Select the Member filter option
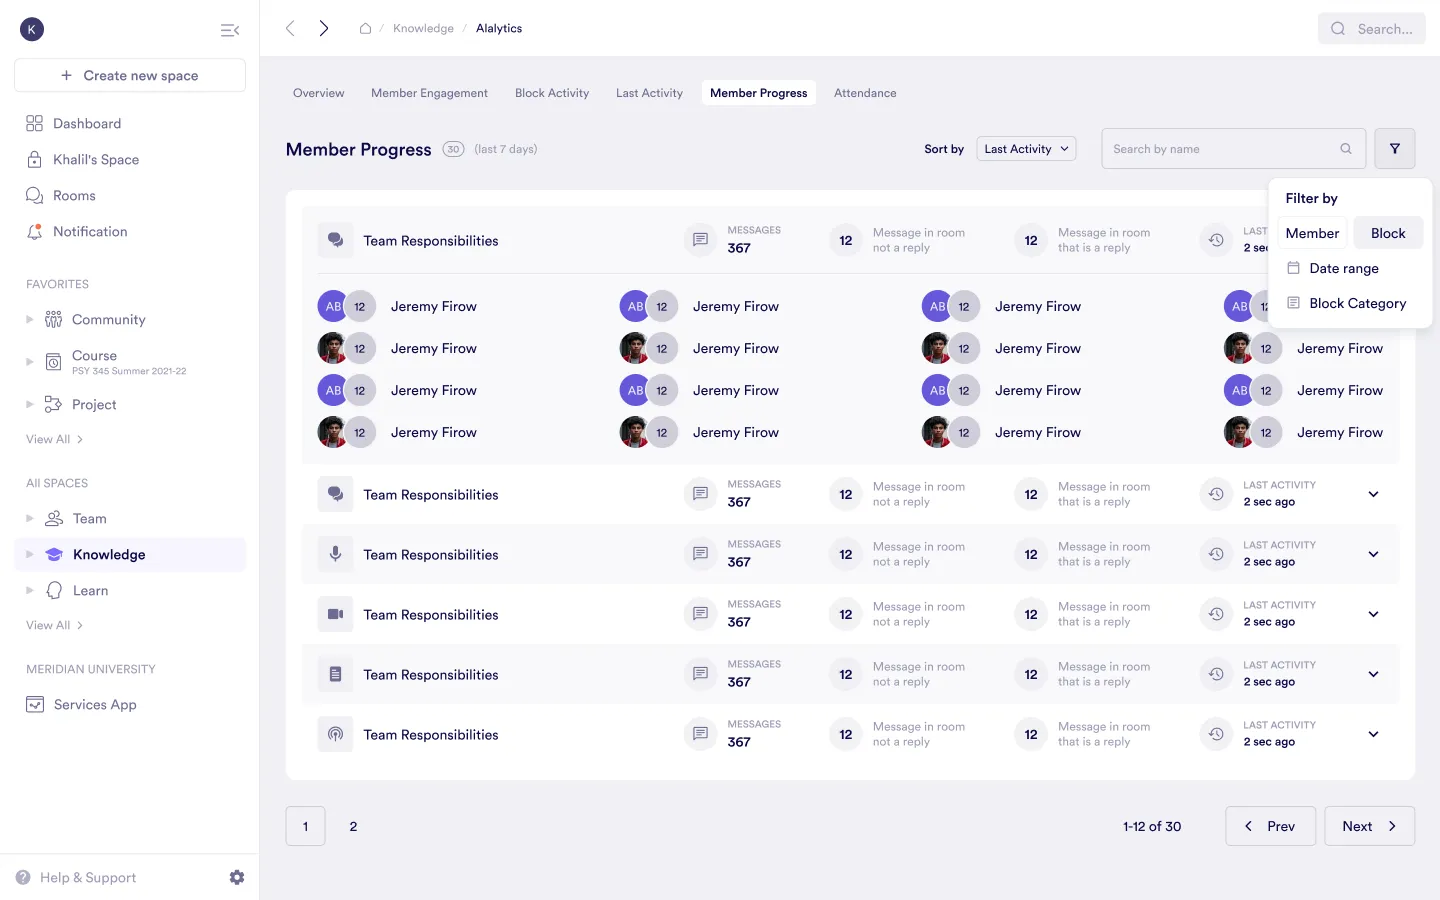 click(1312, 232)
